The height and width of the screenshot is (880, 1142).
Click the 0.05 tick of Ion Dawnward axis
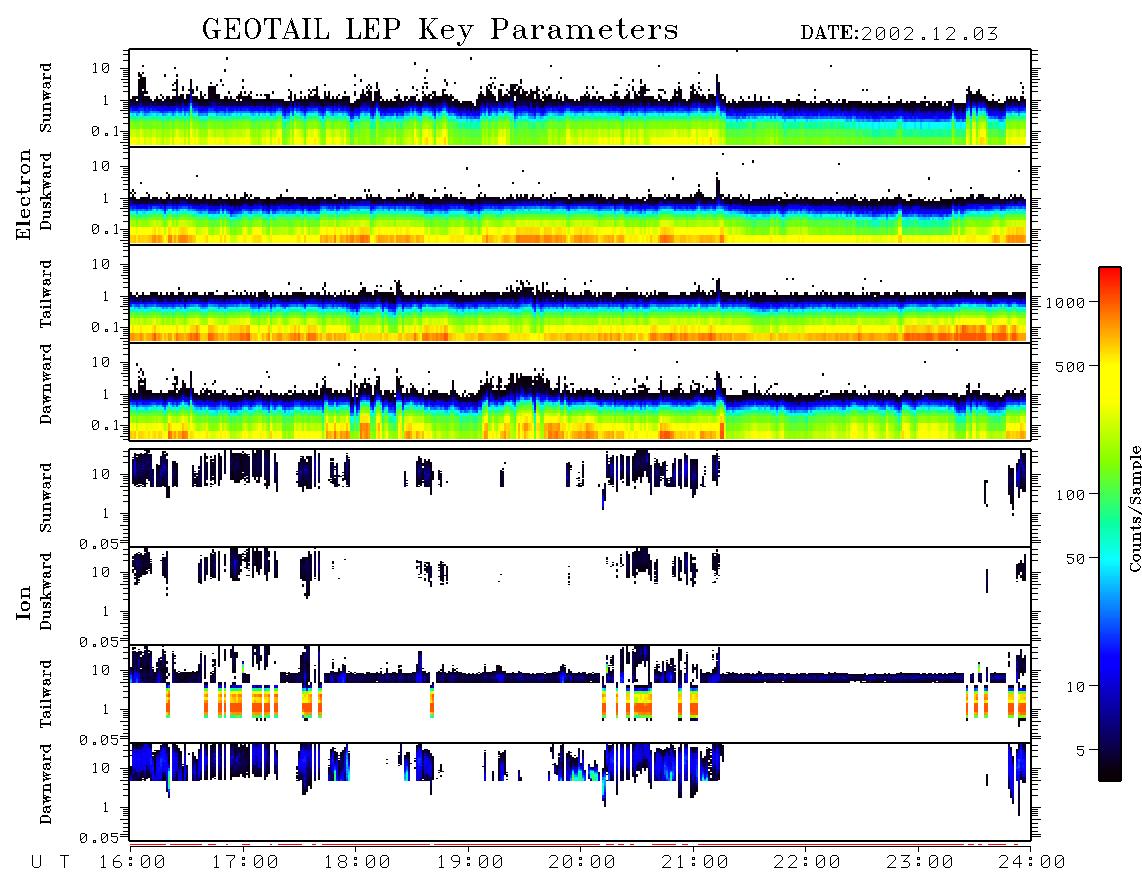point(99,838)
